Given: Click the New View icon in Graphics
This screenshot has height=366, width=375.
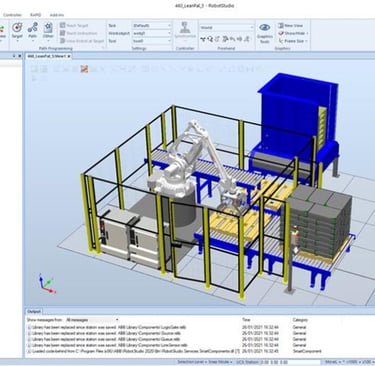Looking at the screenshot, I should point(281,25).
